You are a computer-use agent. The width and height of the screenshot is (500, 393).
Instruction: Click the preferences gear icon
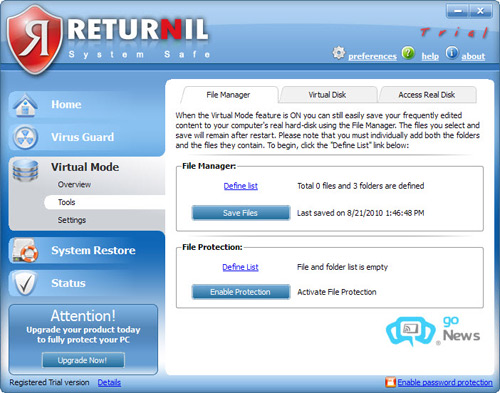(x=338, y=53)
